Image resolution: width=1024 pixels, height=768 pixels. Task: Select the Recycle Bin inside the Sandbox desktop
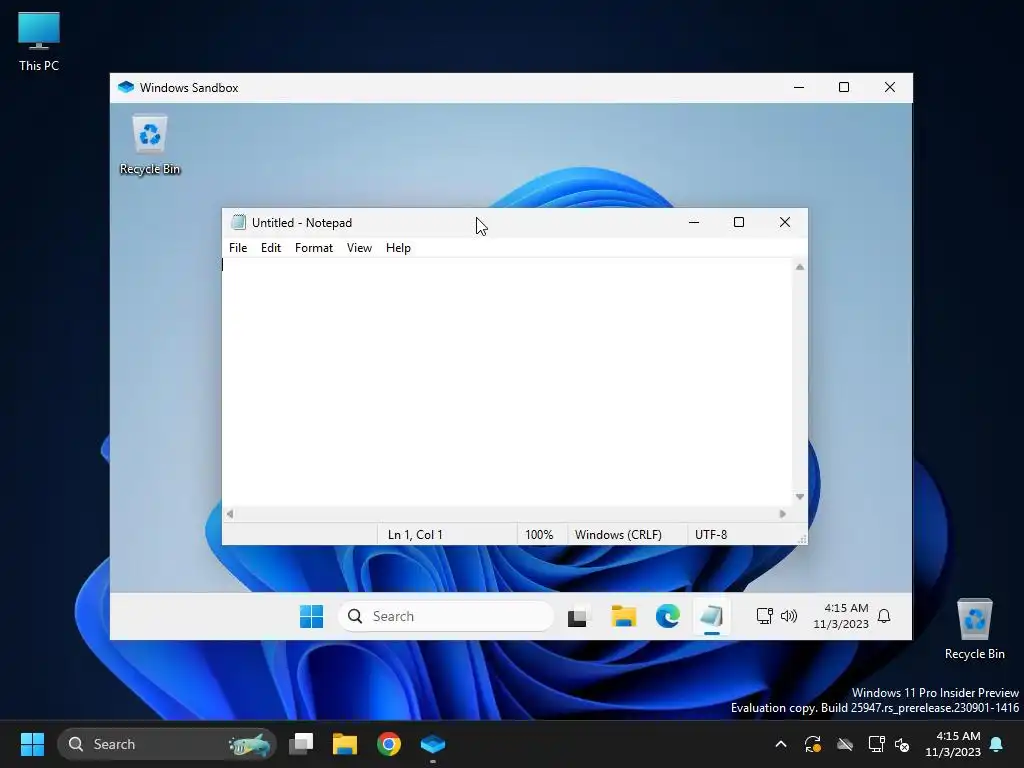point(150,144)
